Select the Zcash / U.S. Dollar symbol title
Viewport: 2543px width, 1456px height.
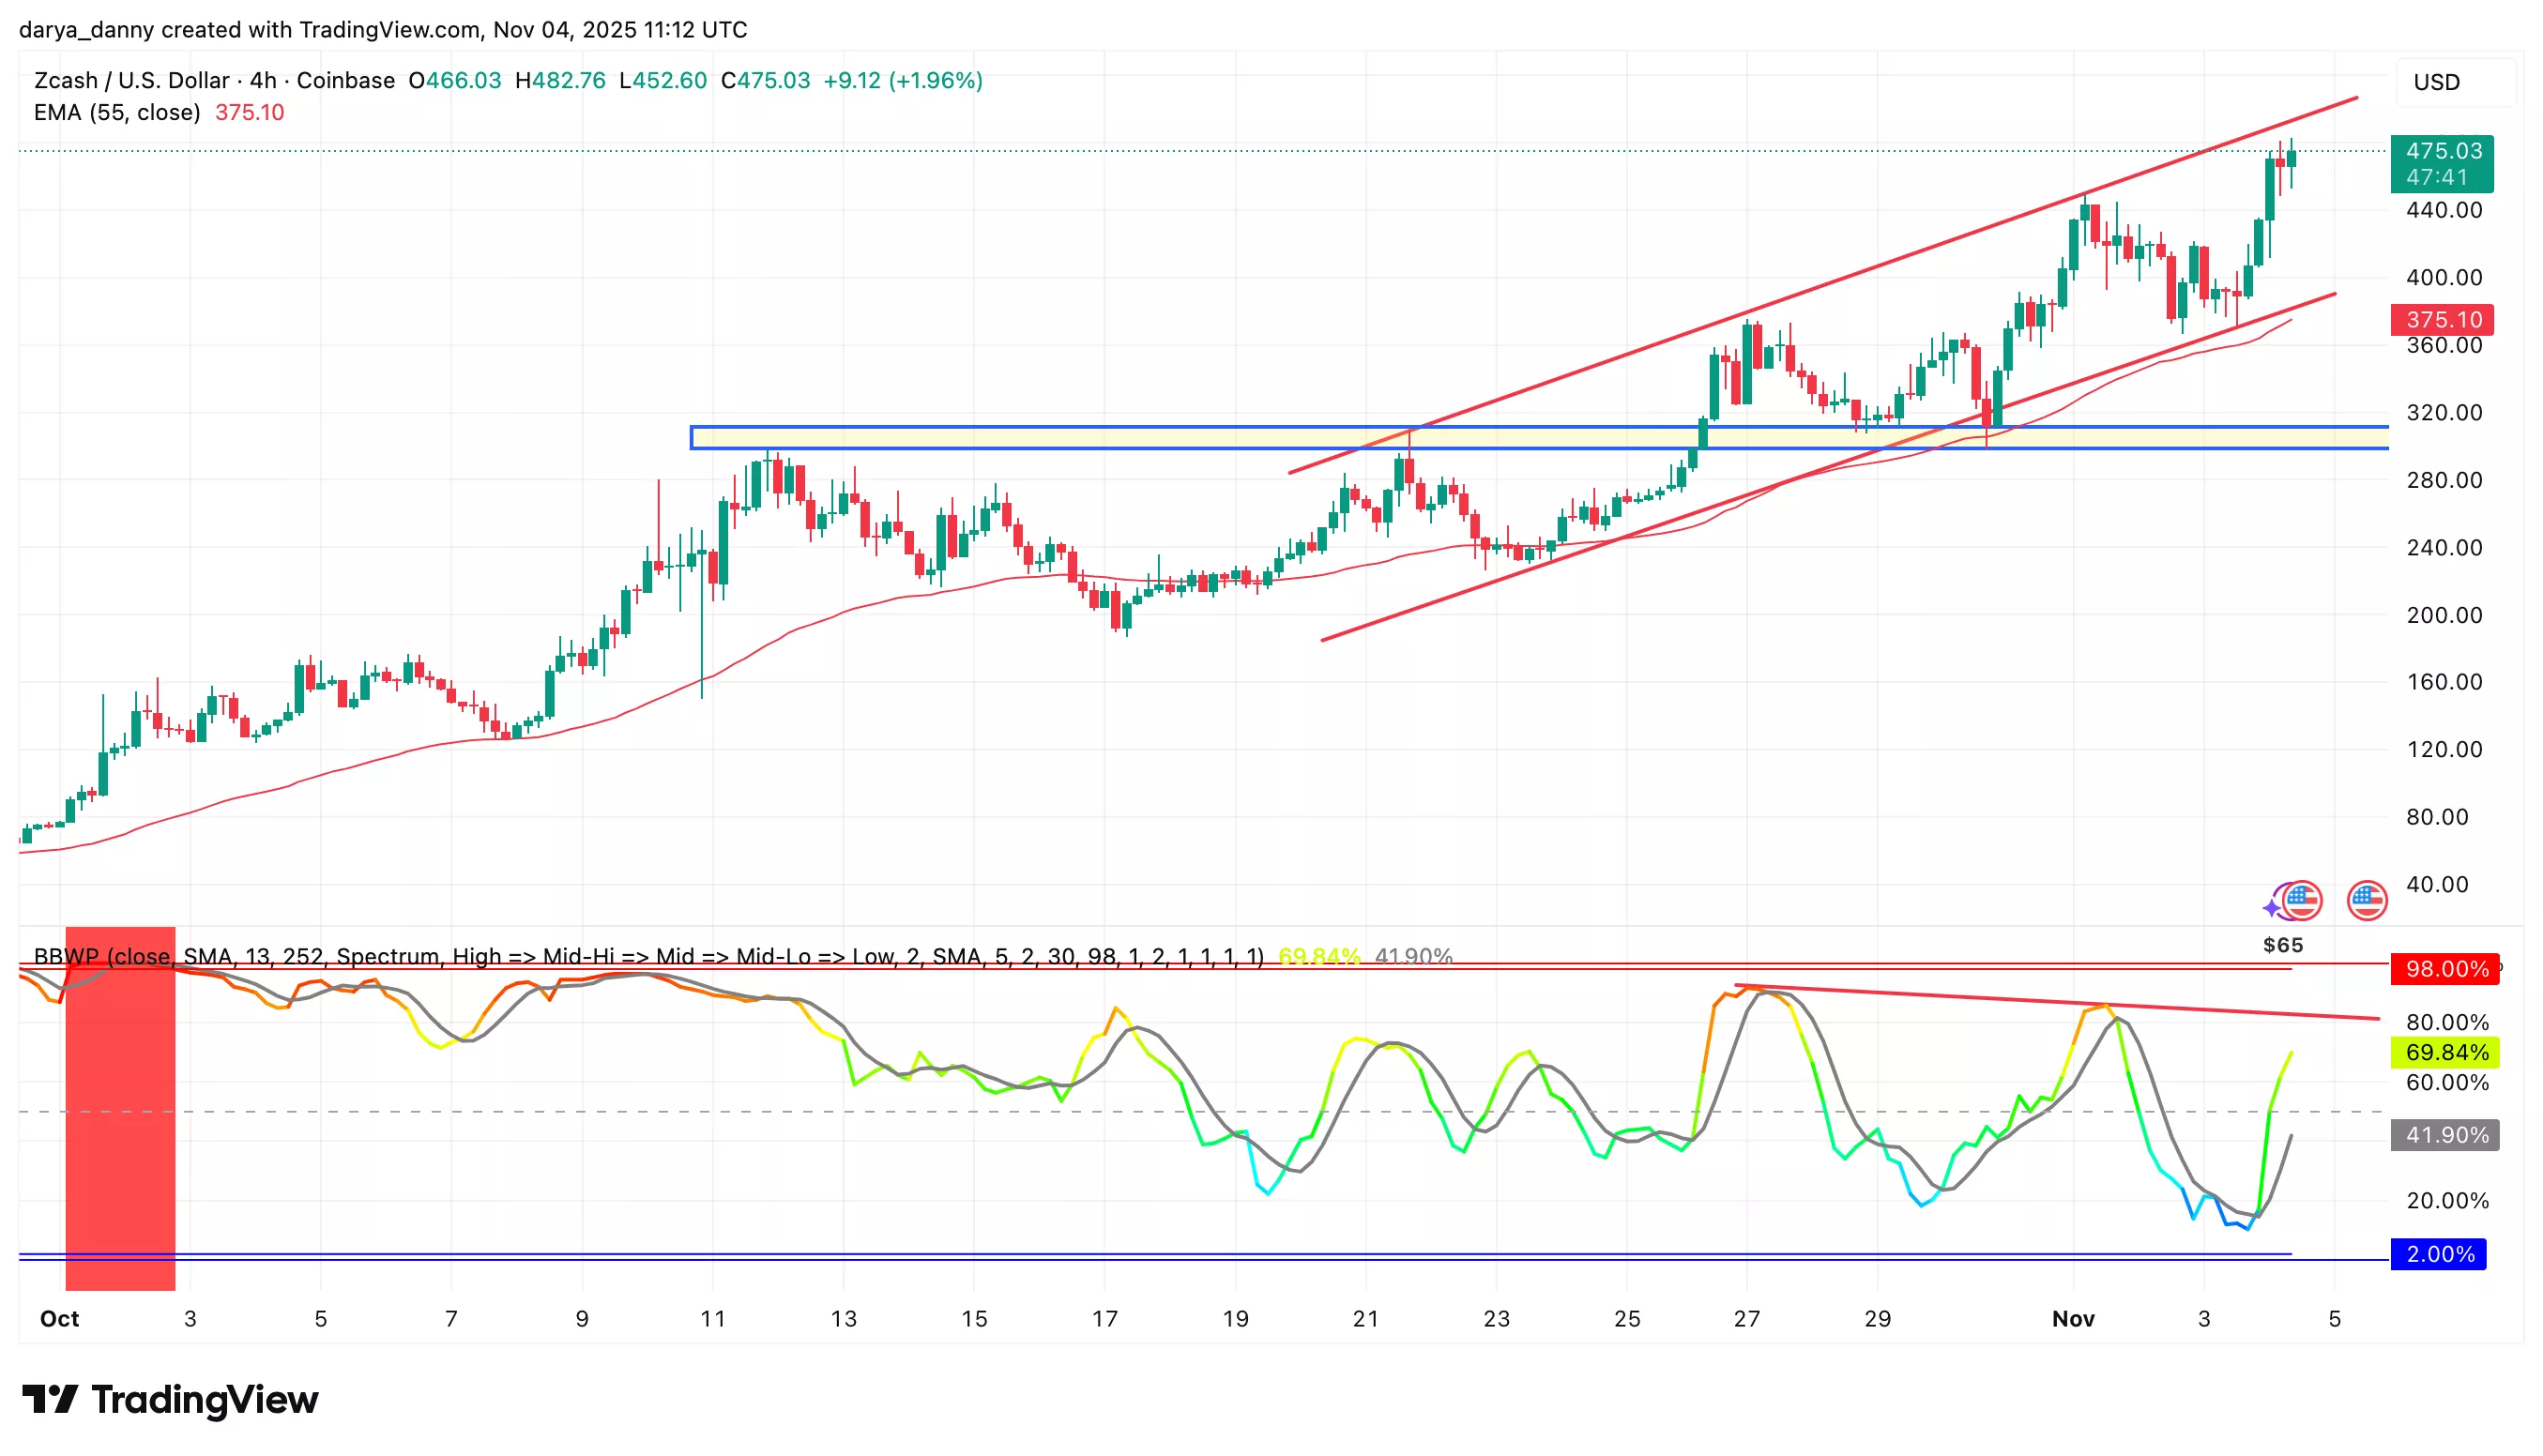130,80
